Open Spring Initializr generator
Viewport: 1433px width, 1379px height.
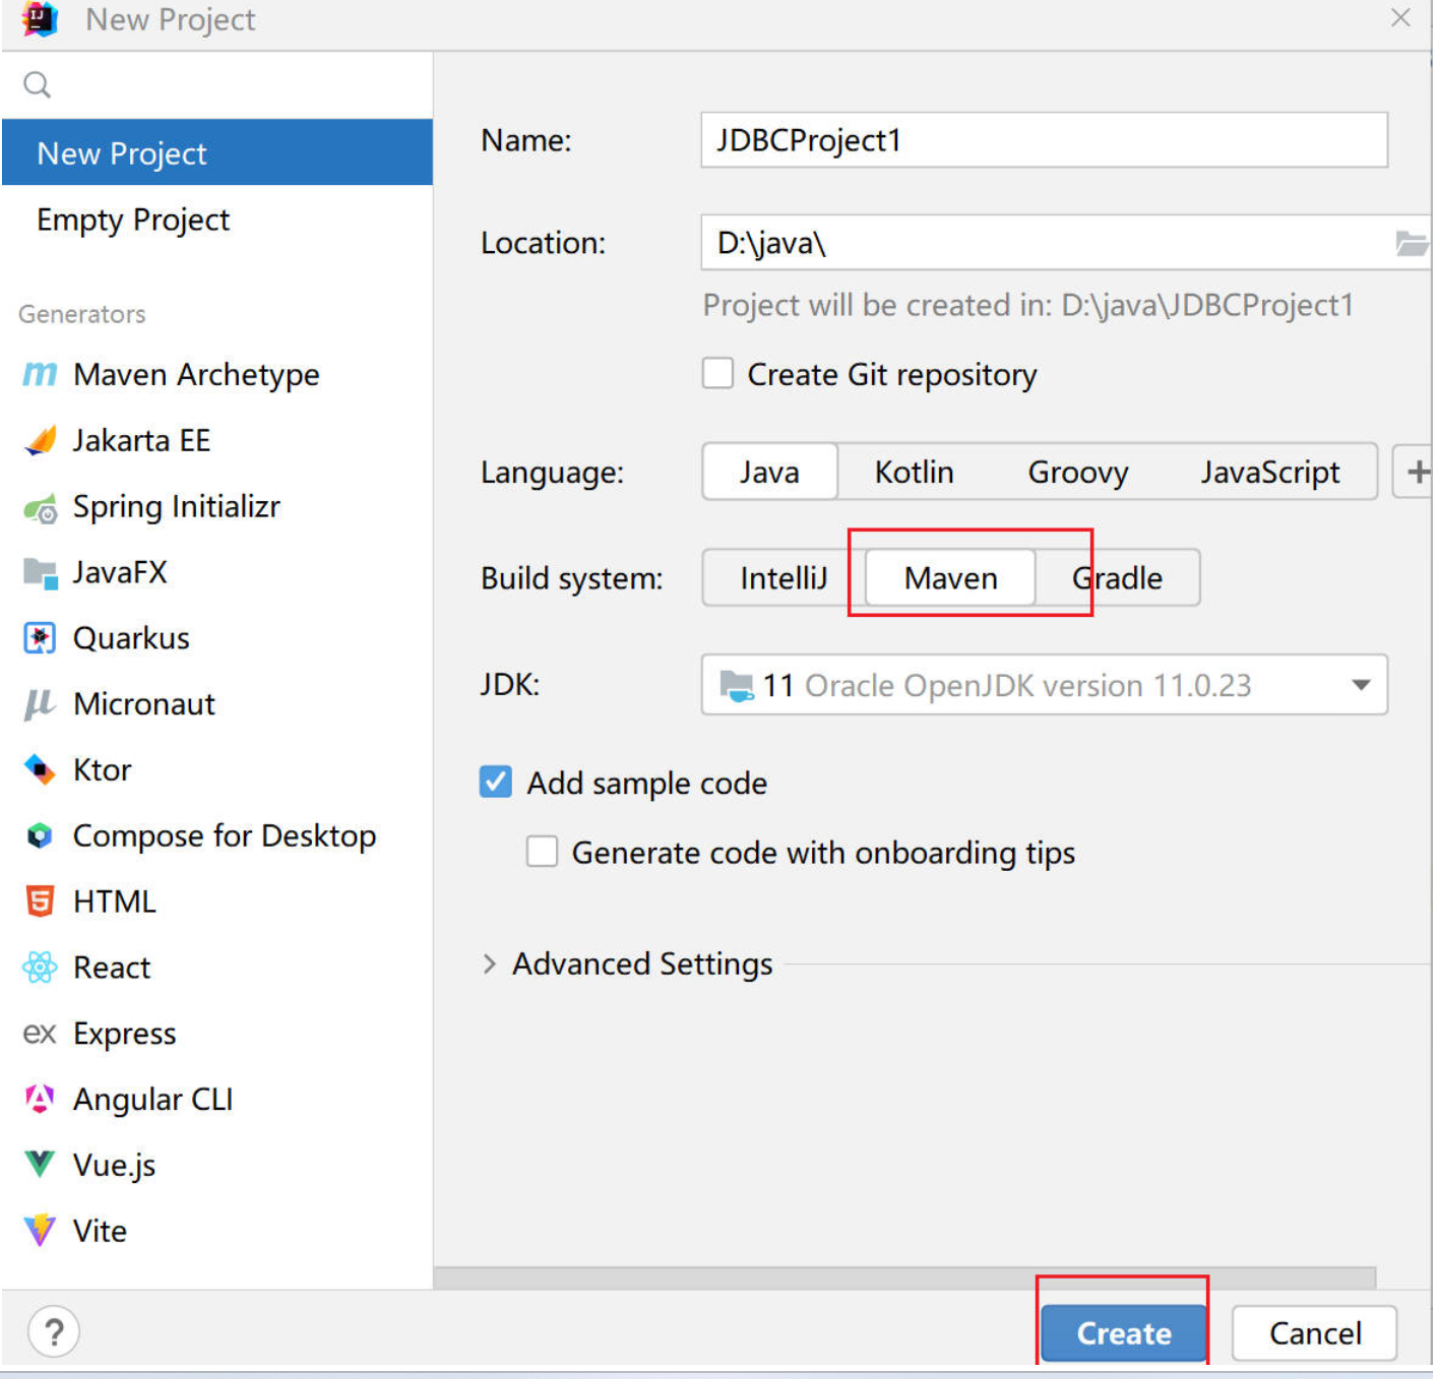pyautogui.click(x=217, y=507)
